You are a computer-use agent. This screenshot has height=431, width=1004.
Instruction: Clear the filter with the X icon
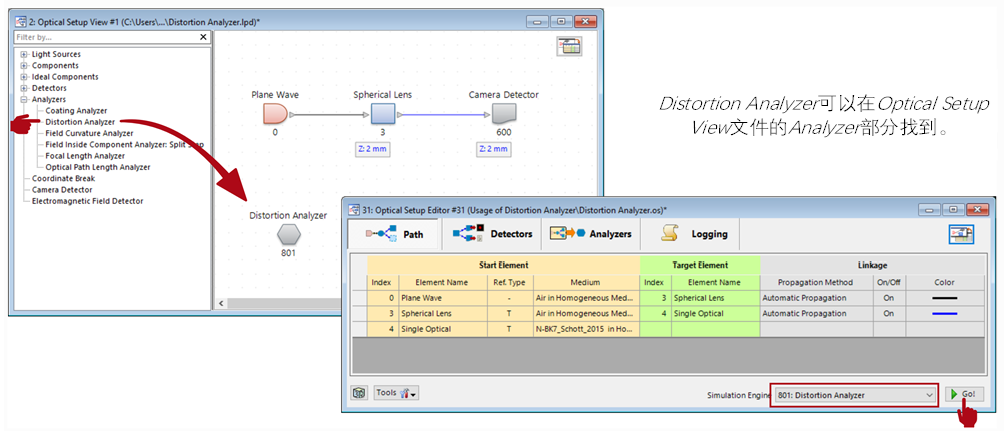(204, 37)
